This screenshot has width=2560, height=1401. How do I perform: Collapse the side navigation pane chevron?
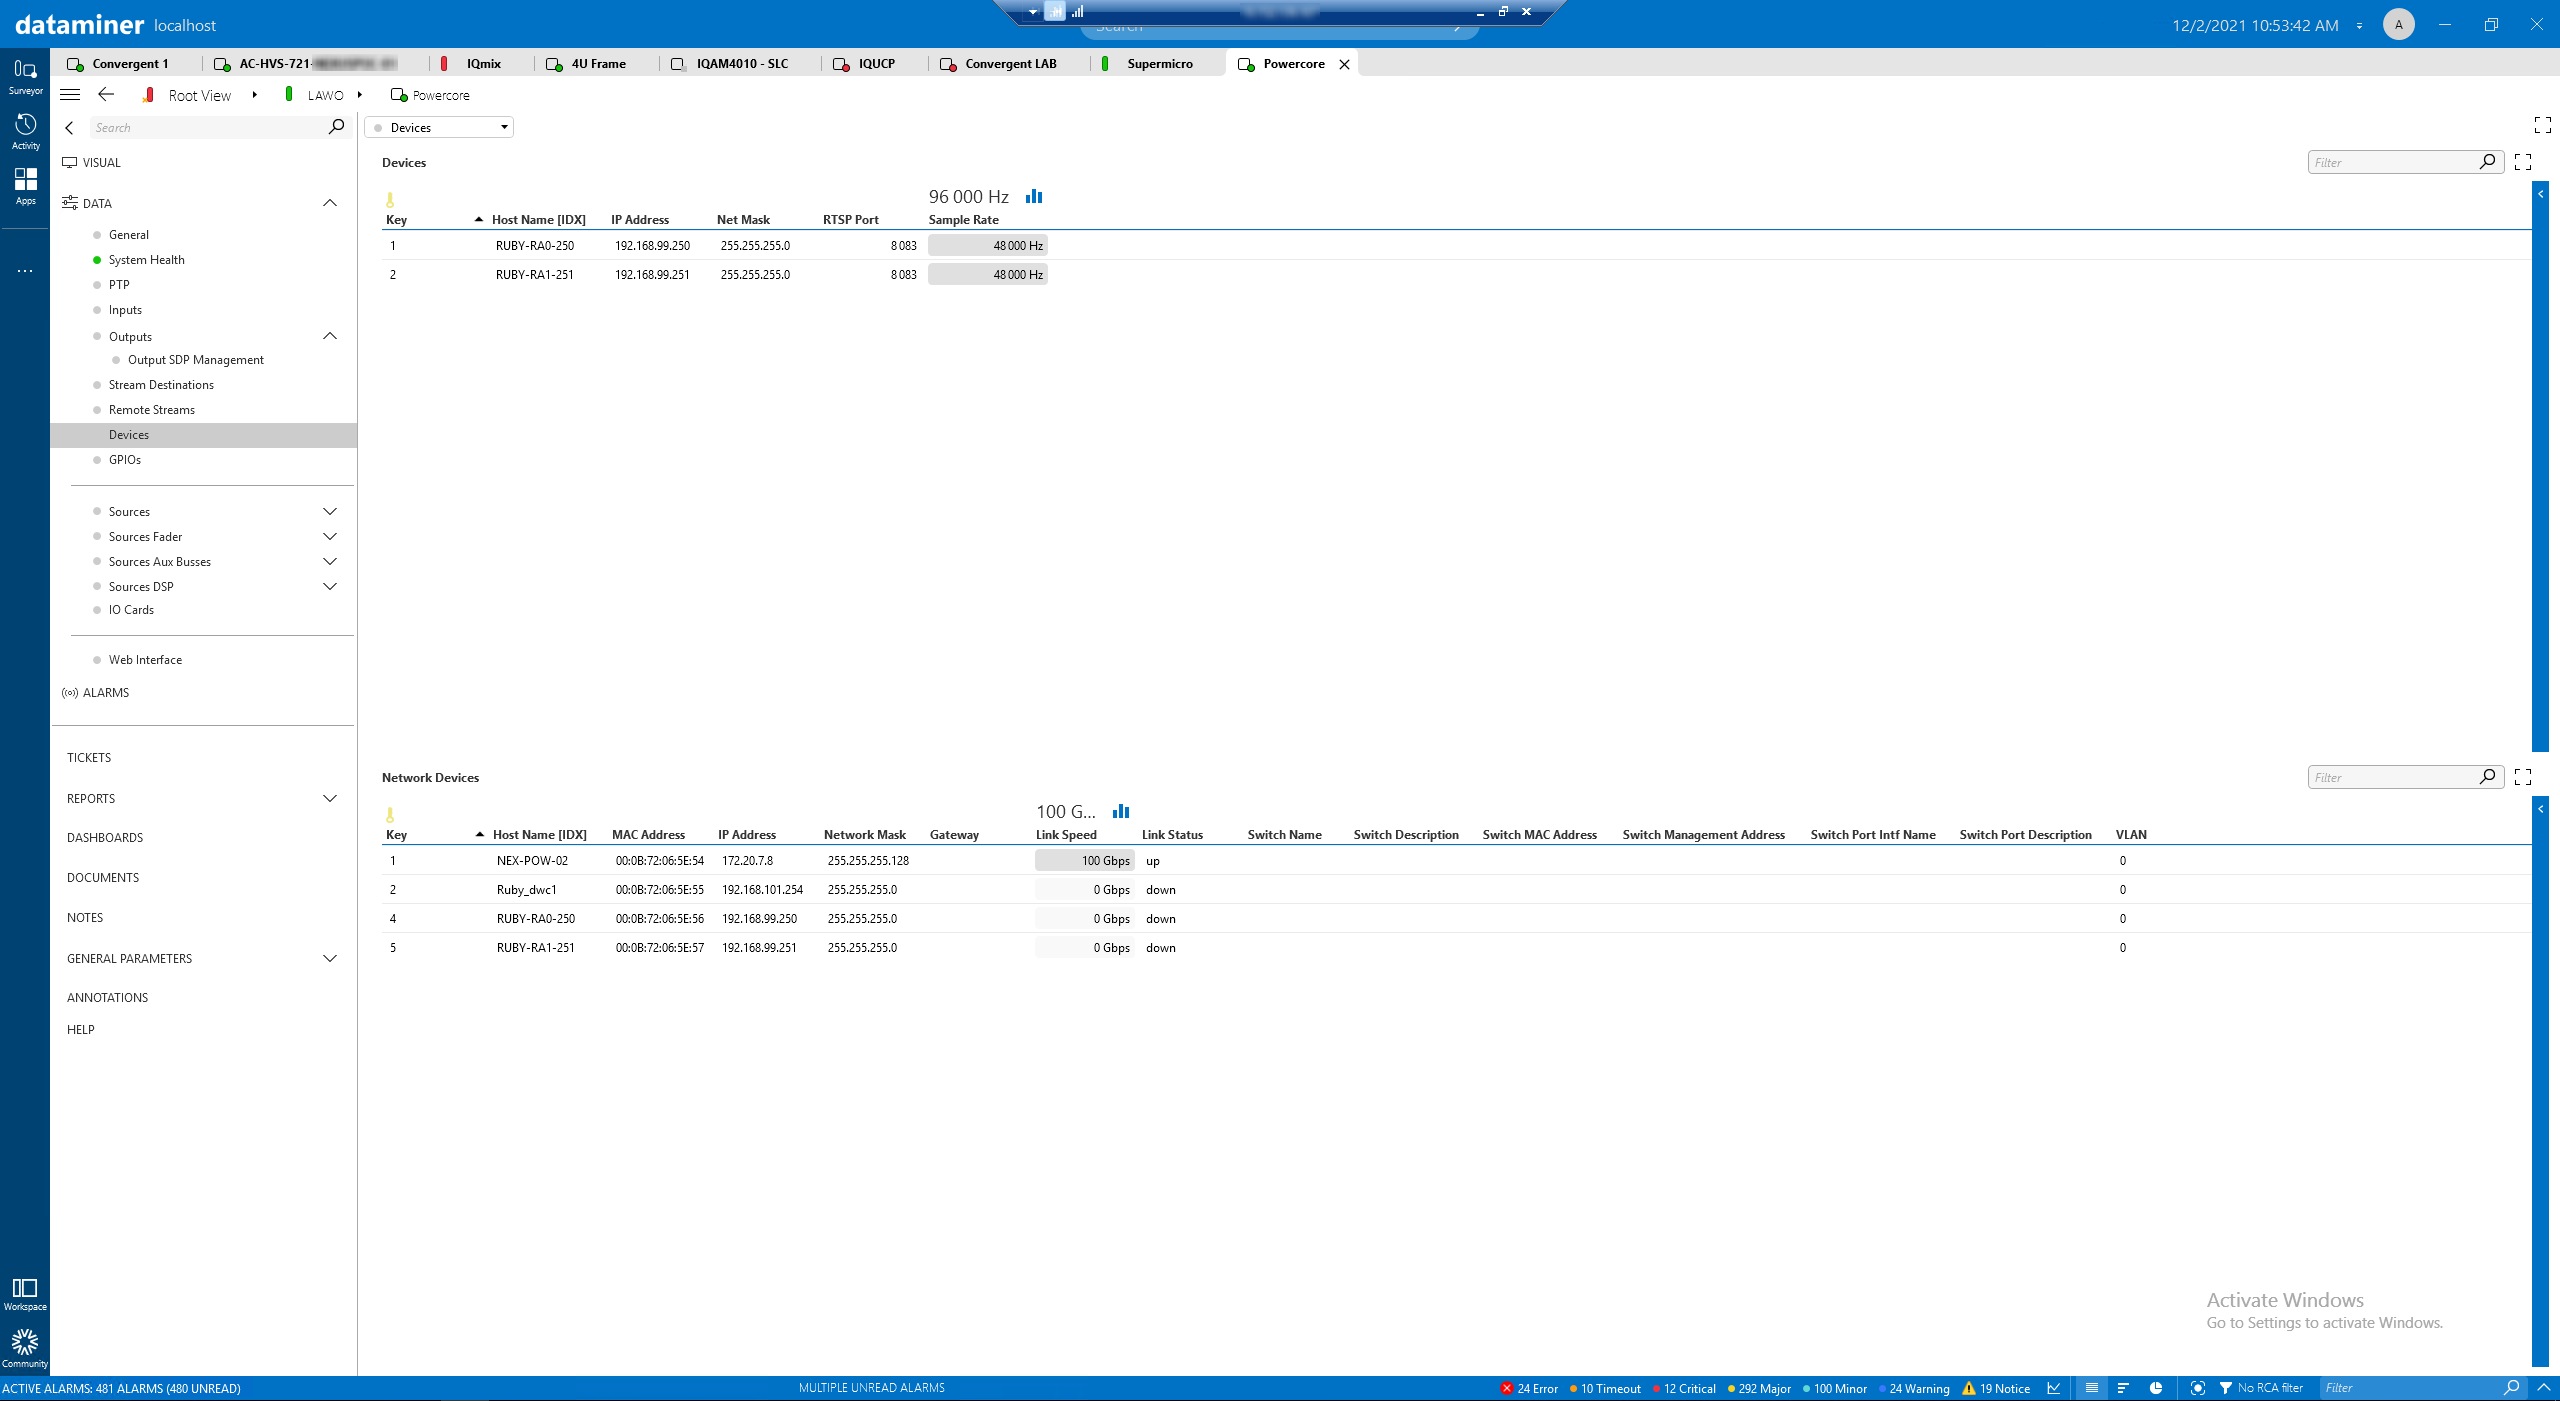click(x=69, y=128)
